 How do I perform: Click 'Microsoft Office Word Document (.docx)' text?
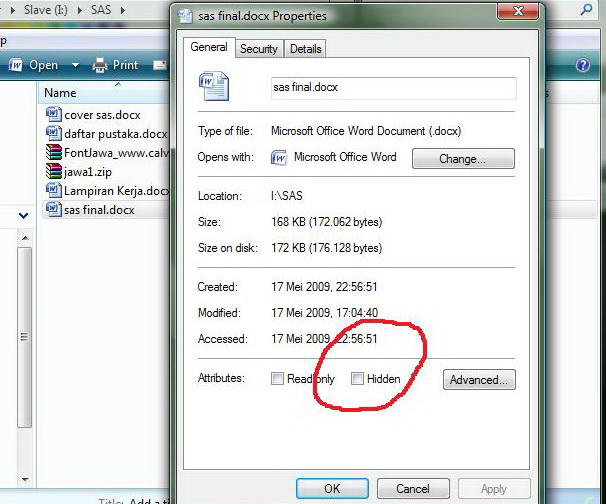(x=366, y=131)
